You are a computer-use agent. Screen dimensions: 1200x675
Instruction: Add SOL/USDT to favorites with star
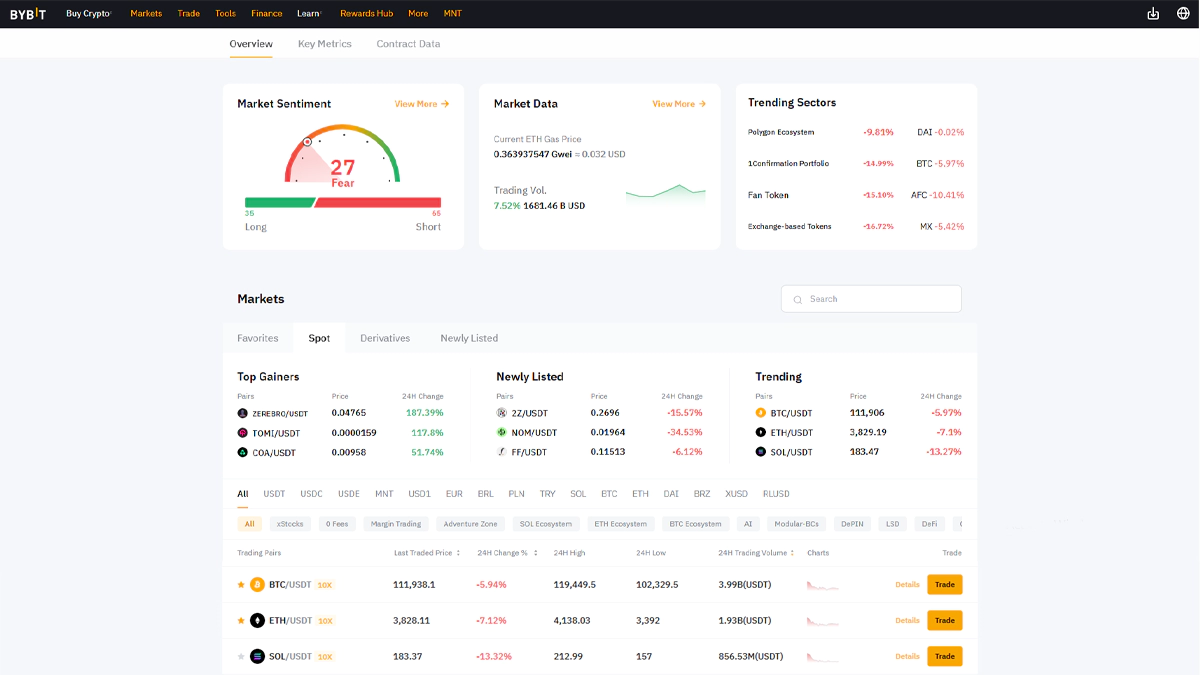(241, 657)
